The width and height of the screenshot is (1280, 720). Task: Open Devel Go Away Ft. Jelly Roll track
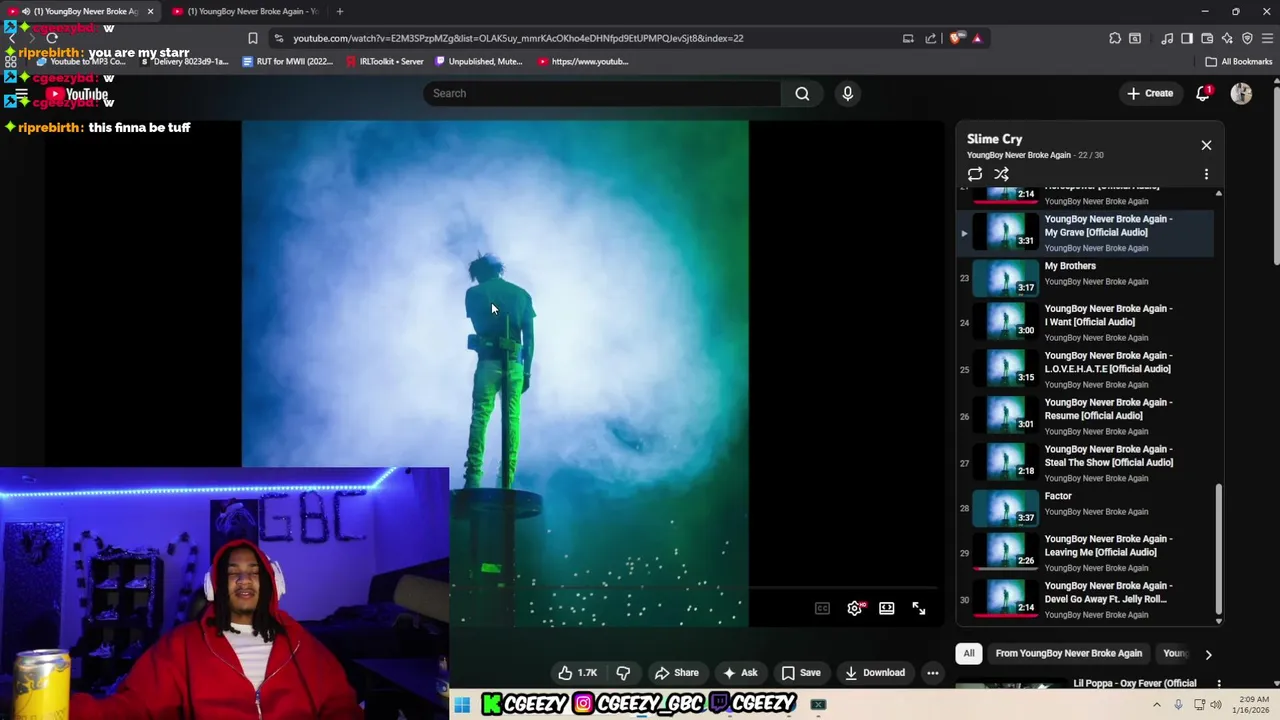point(1086,600)
